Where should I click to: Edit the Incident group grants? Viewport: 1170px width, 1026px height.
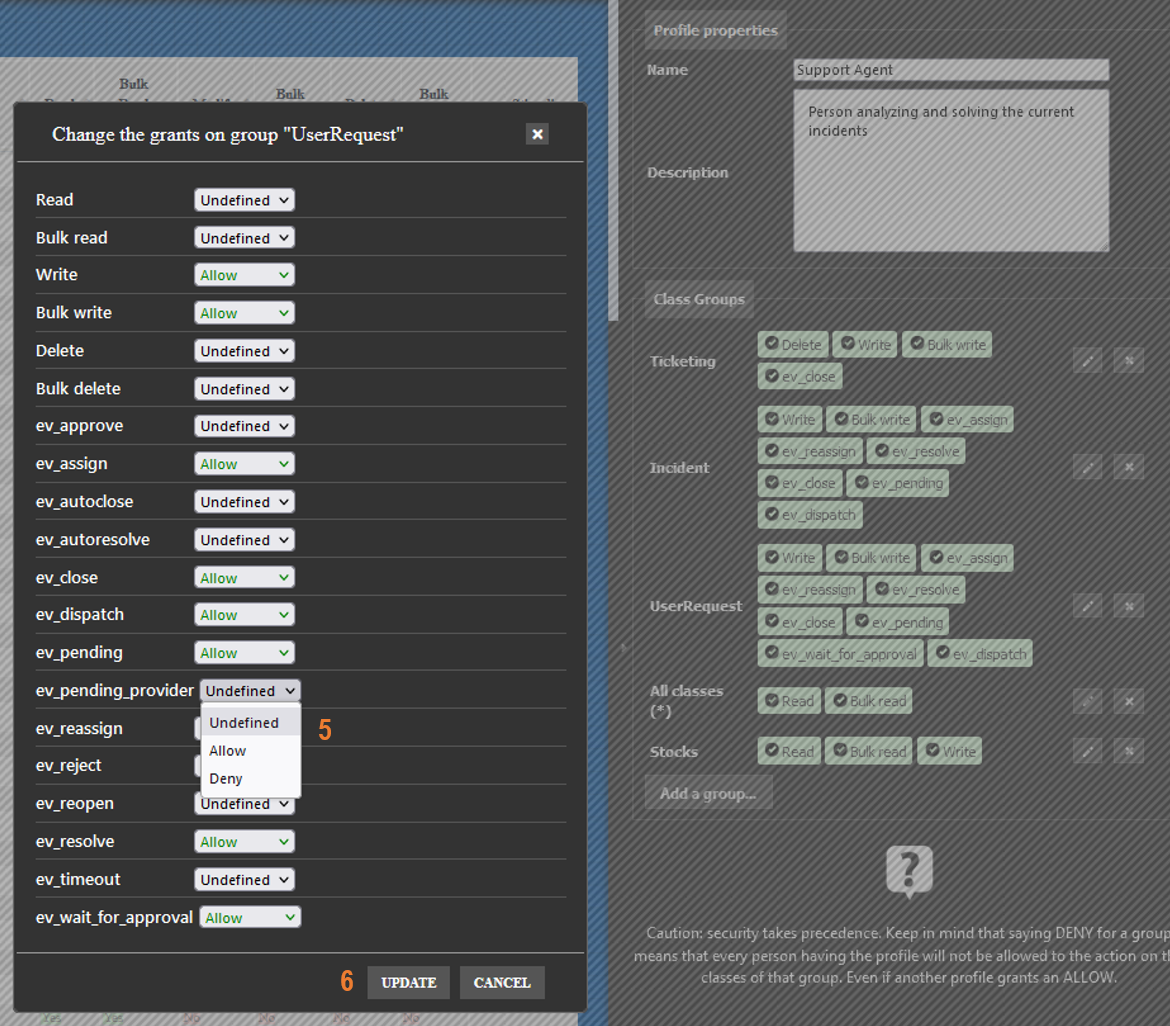[x=1087, y=467]
